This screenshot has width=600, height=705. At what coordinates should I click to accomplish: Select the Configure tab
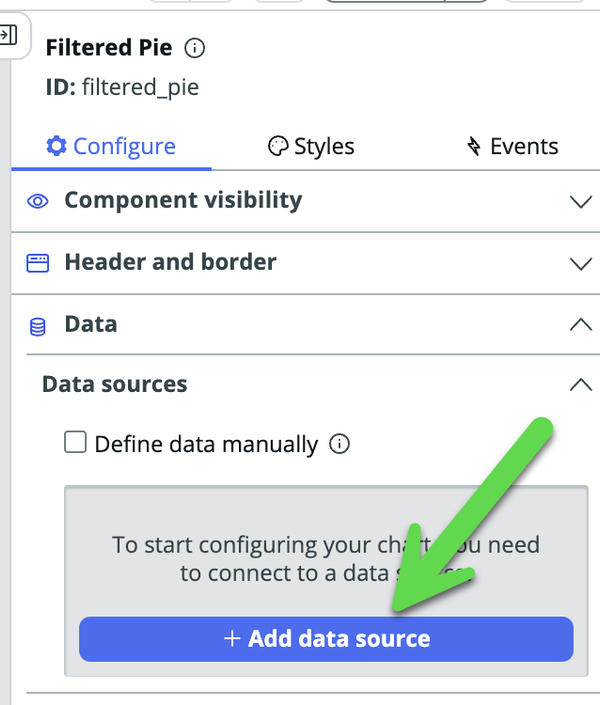click(111, 147)
